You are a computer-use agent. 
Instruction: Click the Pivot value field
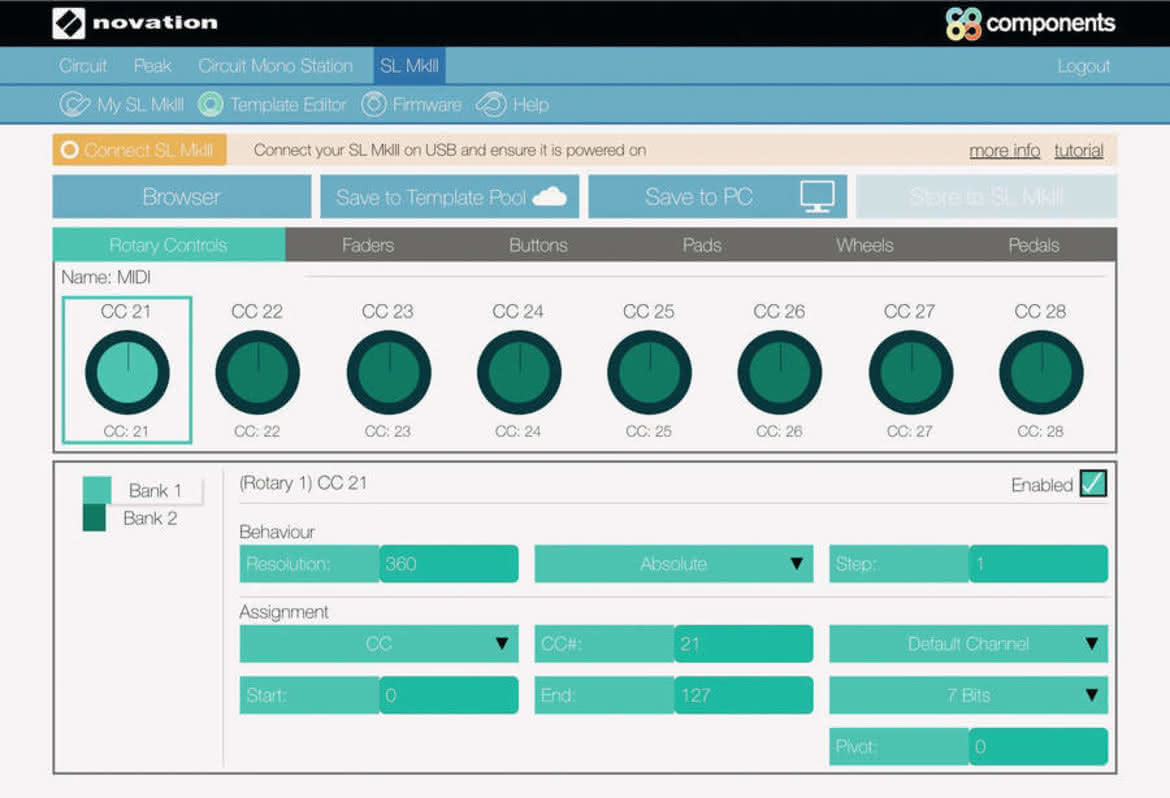pyautogui.click(x=1038, y=746)
